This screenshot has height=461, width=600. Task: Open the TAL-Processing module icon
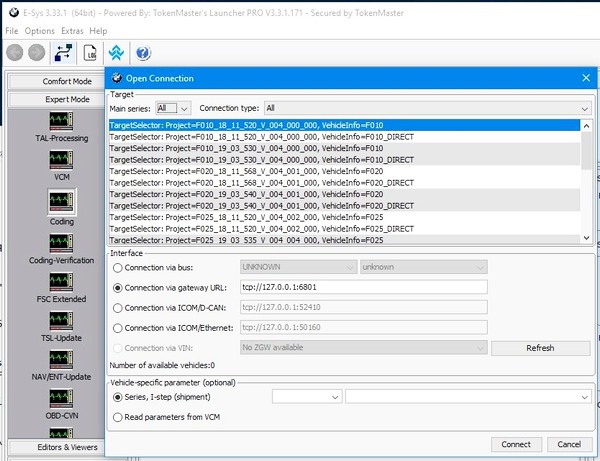pyautogui.click(x=61, y=120)
